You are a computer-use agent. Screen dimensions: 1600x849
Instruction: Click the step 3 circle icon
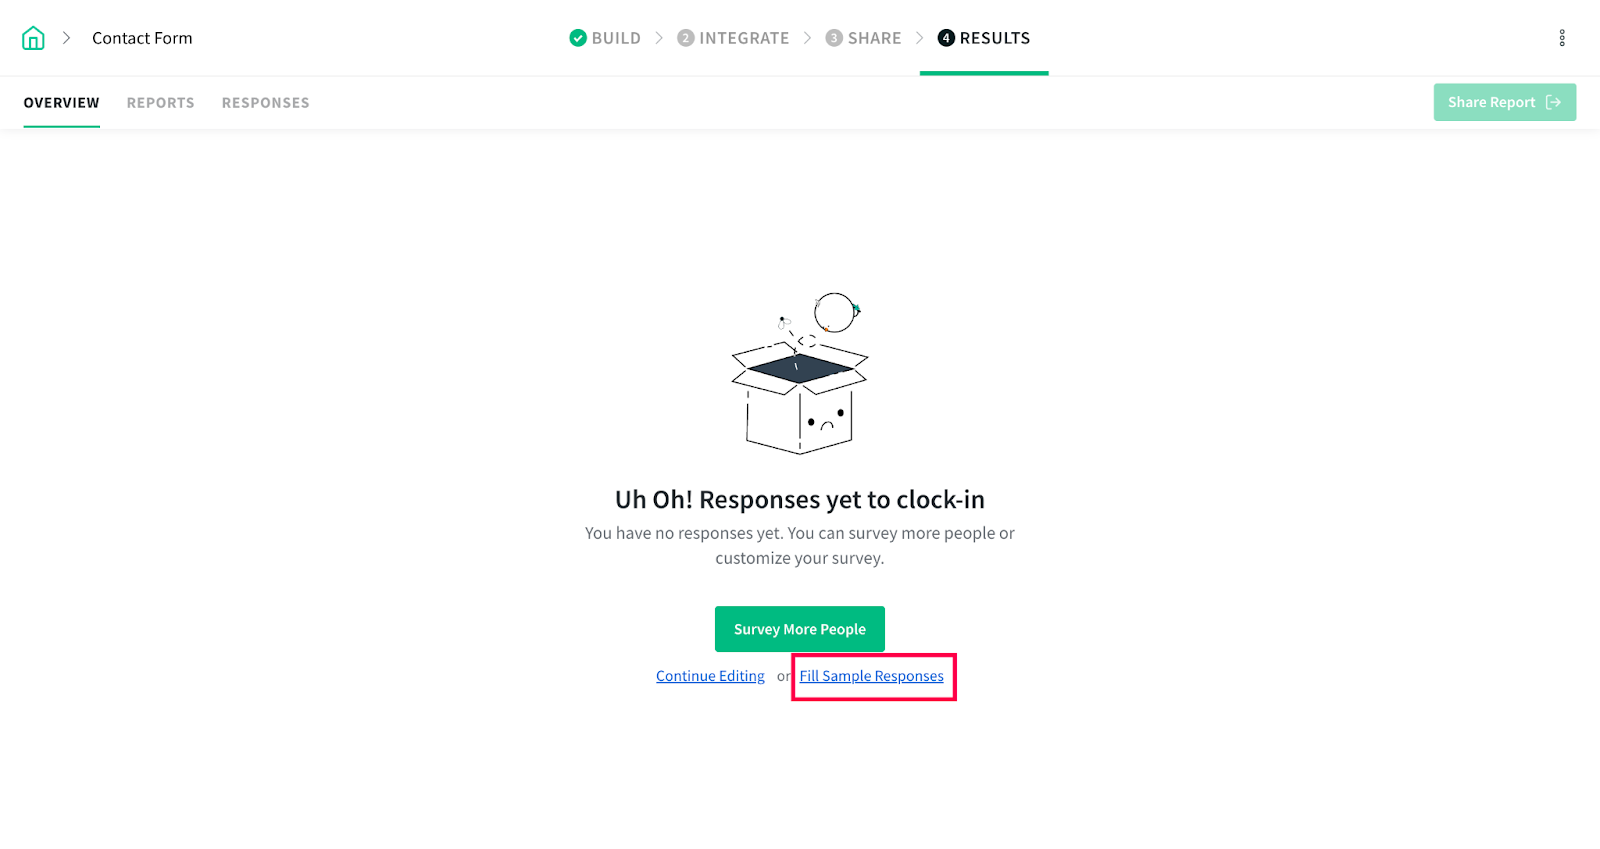pos(834,38)
